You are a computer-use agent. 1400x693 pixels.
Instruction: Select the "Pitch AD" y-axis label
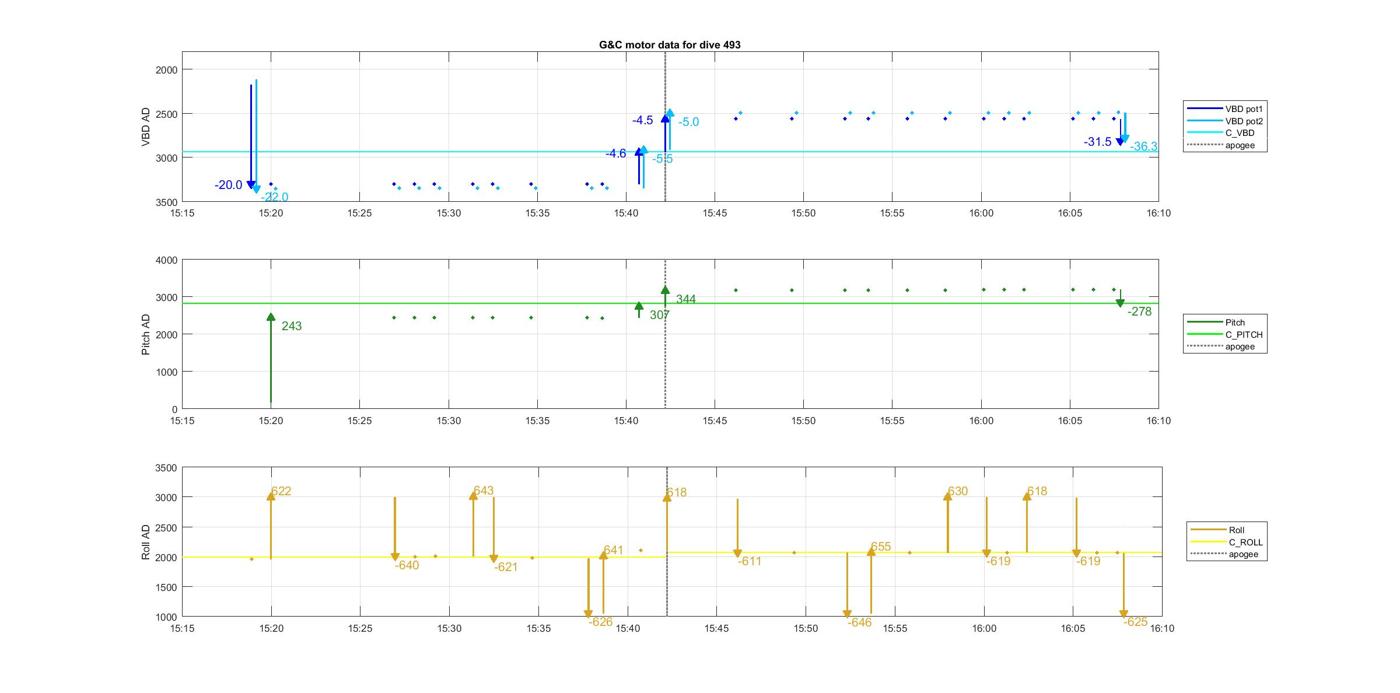146,334
